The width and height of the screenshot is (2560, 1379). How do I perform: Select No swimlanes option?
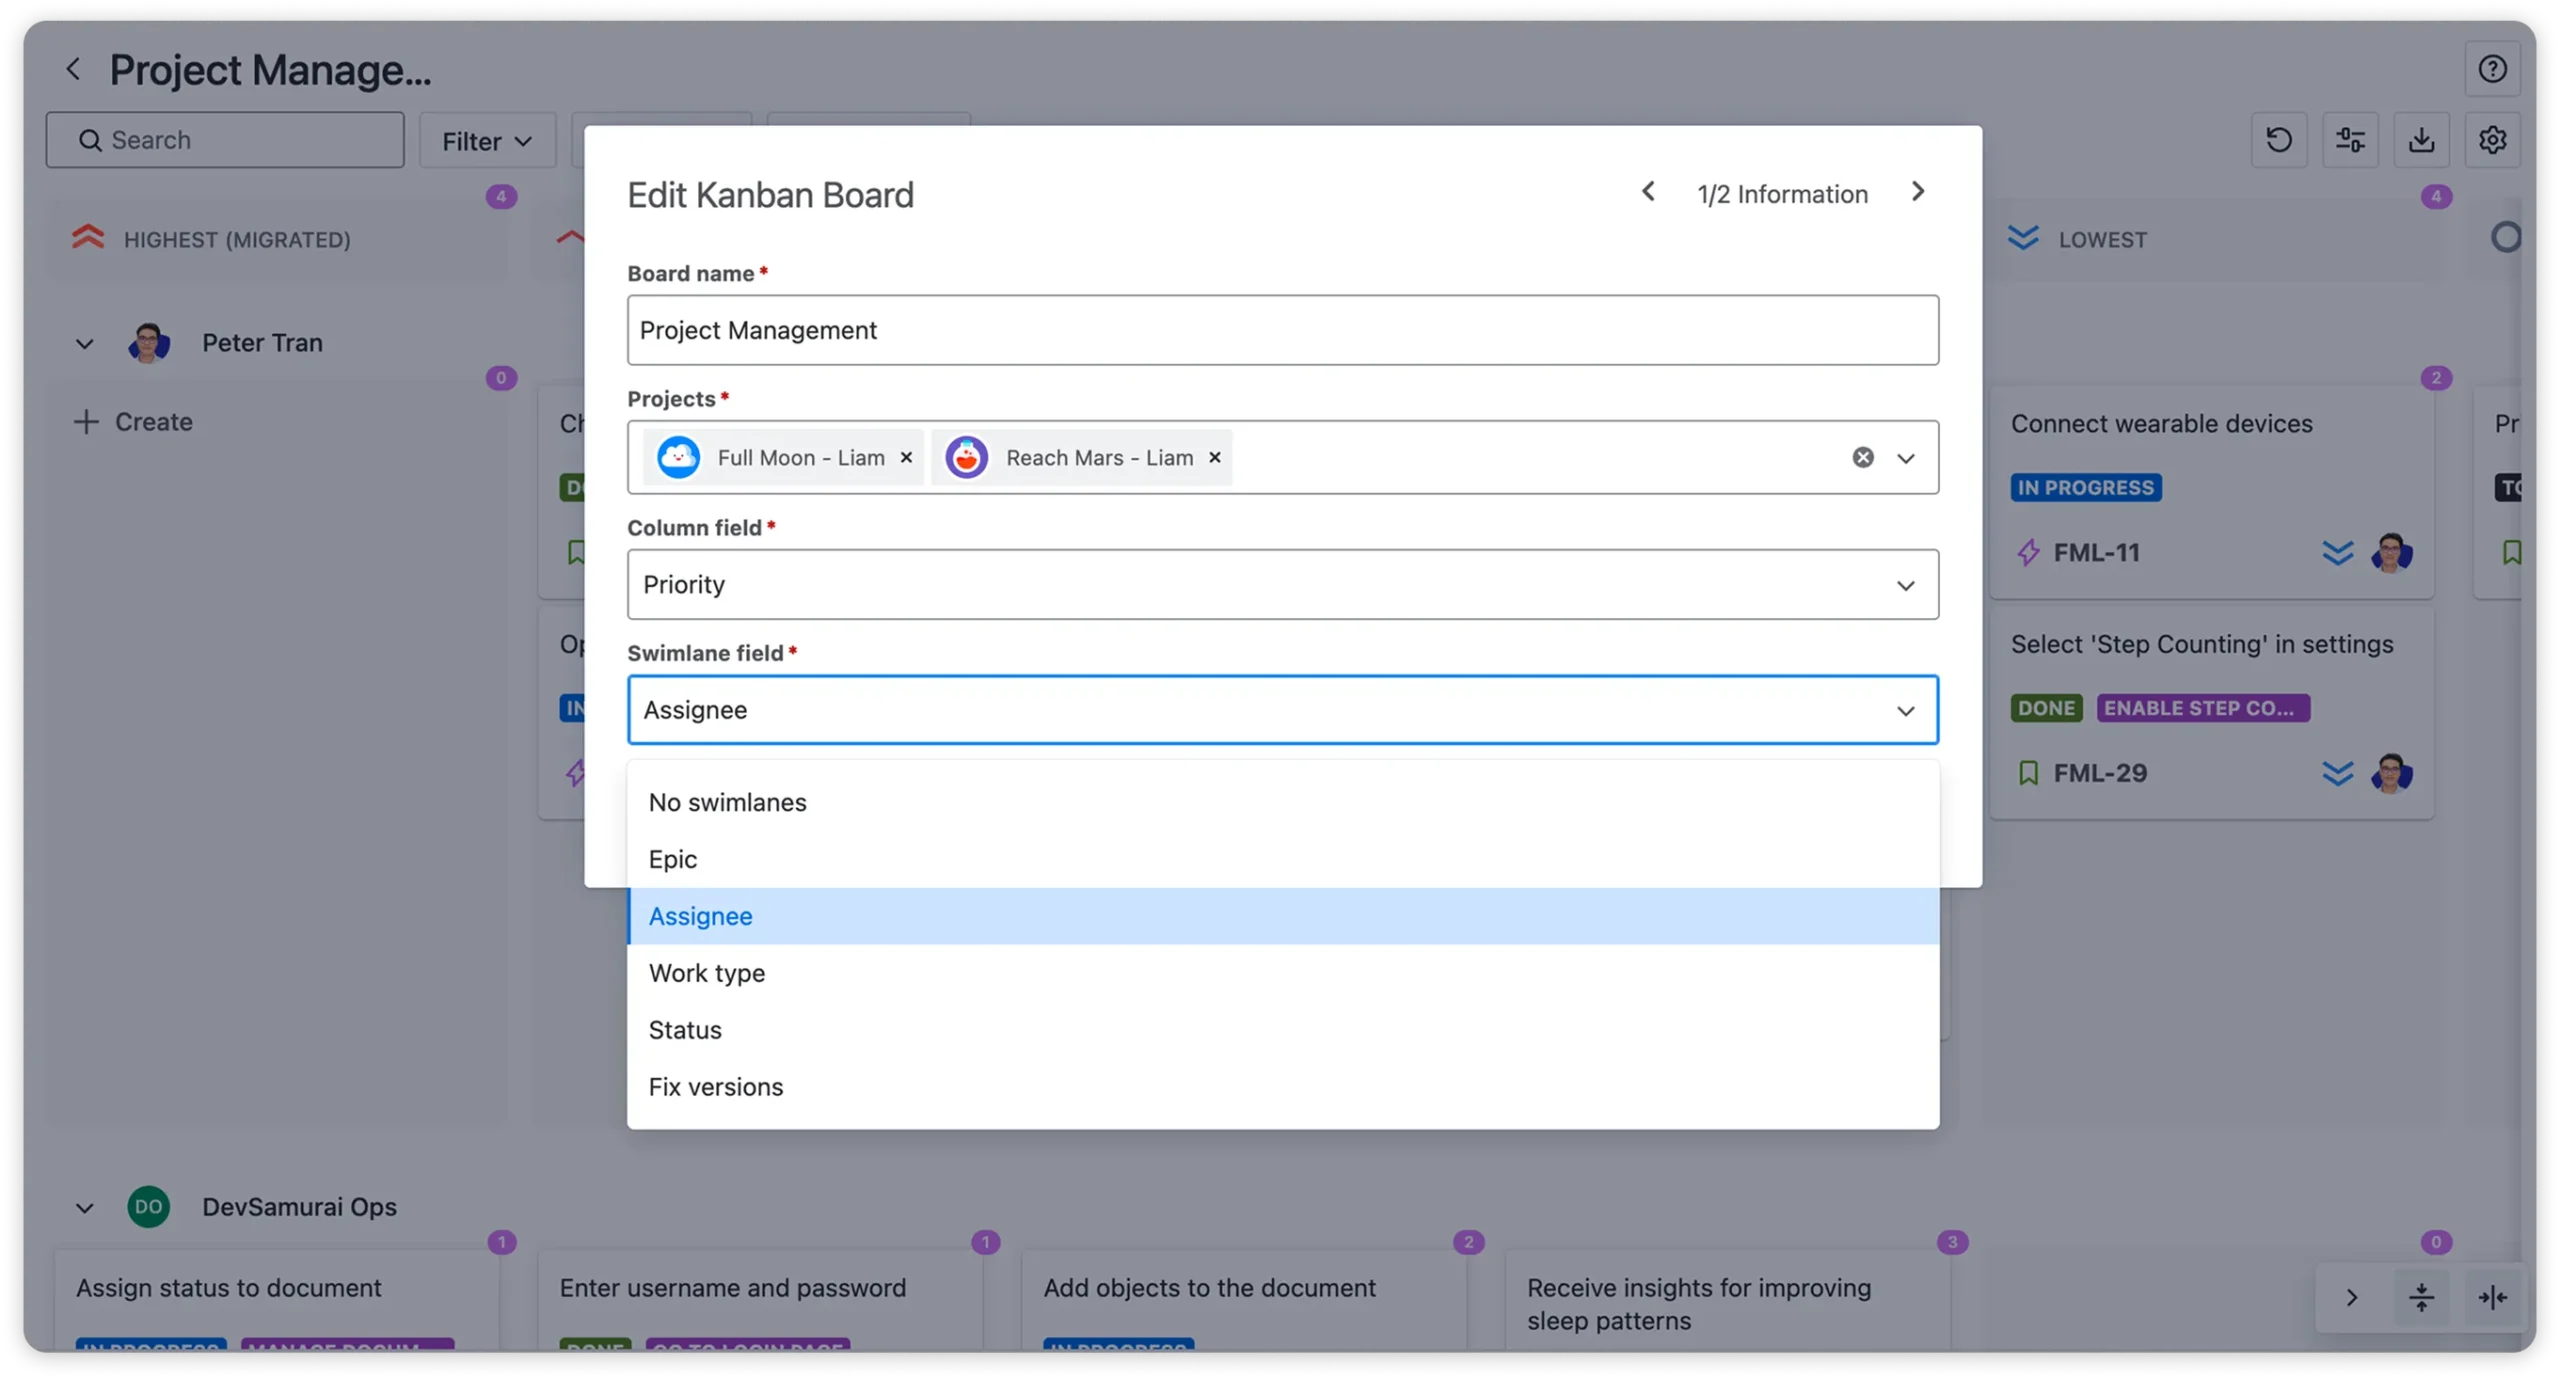[x=1282, y=802]
